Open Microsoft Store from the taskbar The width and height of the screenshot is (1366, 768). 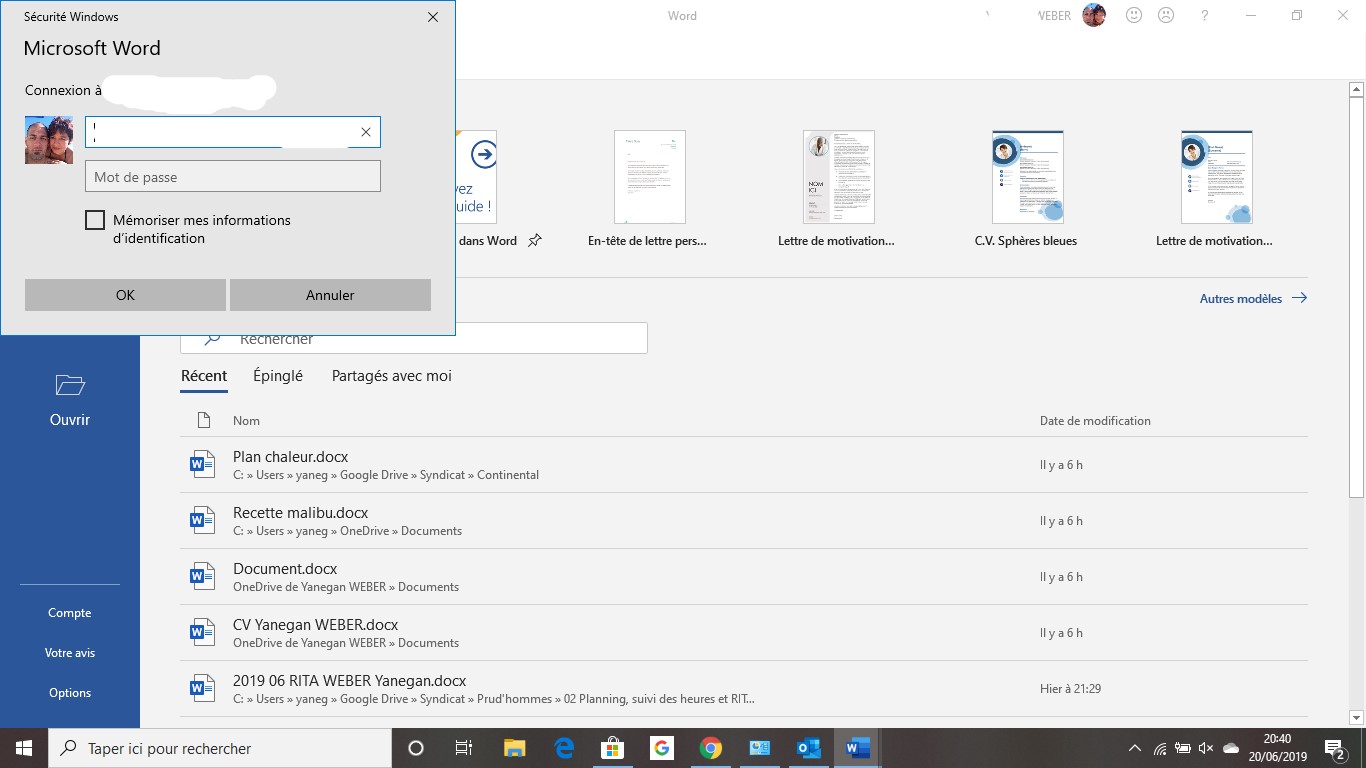pos(612,748)
